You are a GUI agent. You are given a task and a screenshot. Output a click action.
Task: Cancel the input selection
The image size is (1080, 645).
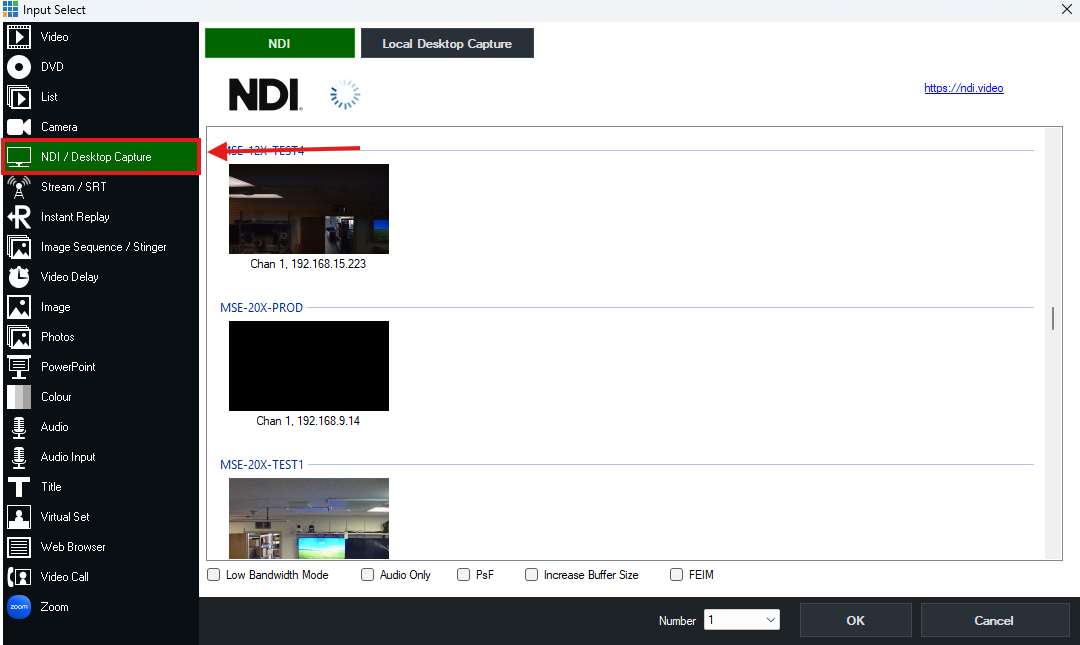point(995,619)
